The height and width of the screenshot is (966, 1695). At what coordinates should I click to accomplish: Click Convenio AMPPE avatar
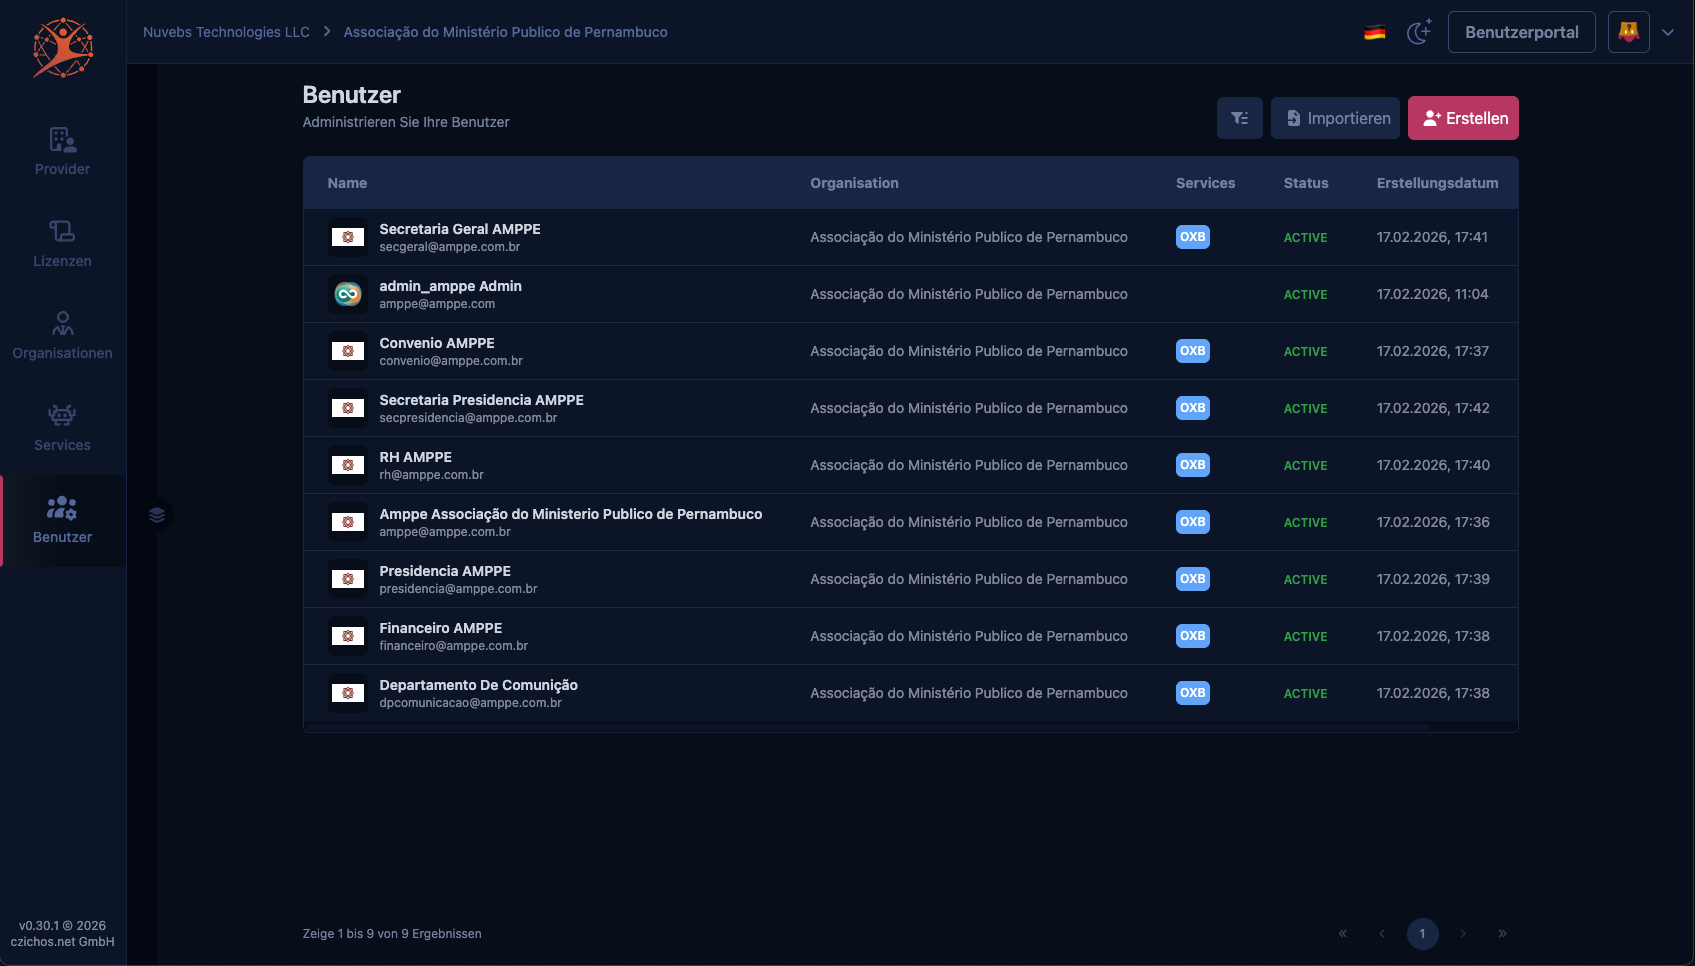pos(348,351)
